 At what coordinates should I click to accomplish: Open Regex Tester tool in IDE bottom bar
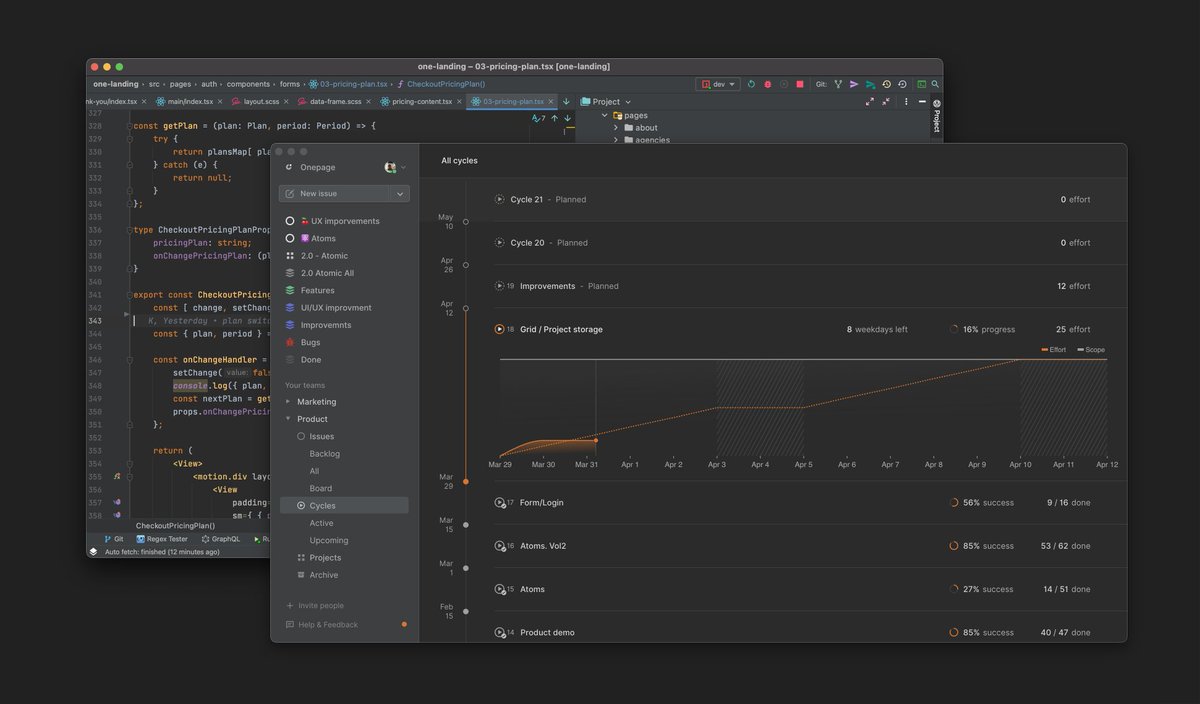point(162,539)
